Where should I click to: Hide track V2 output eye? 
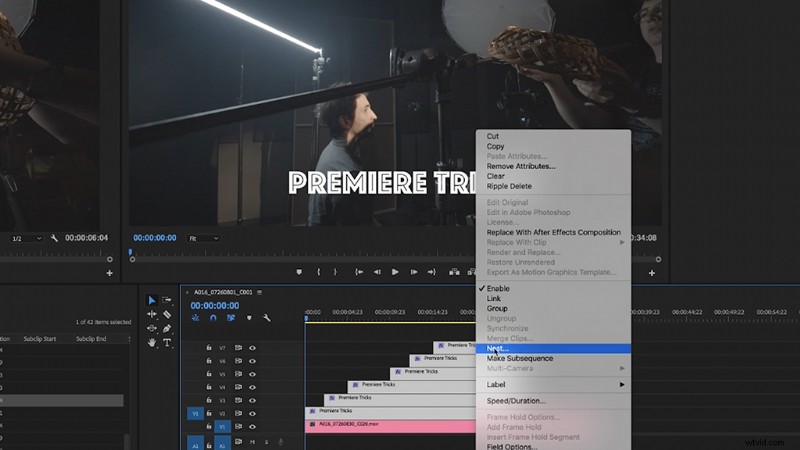click(x=252, y=413)
